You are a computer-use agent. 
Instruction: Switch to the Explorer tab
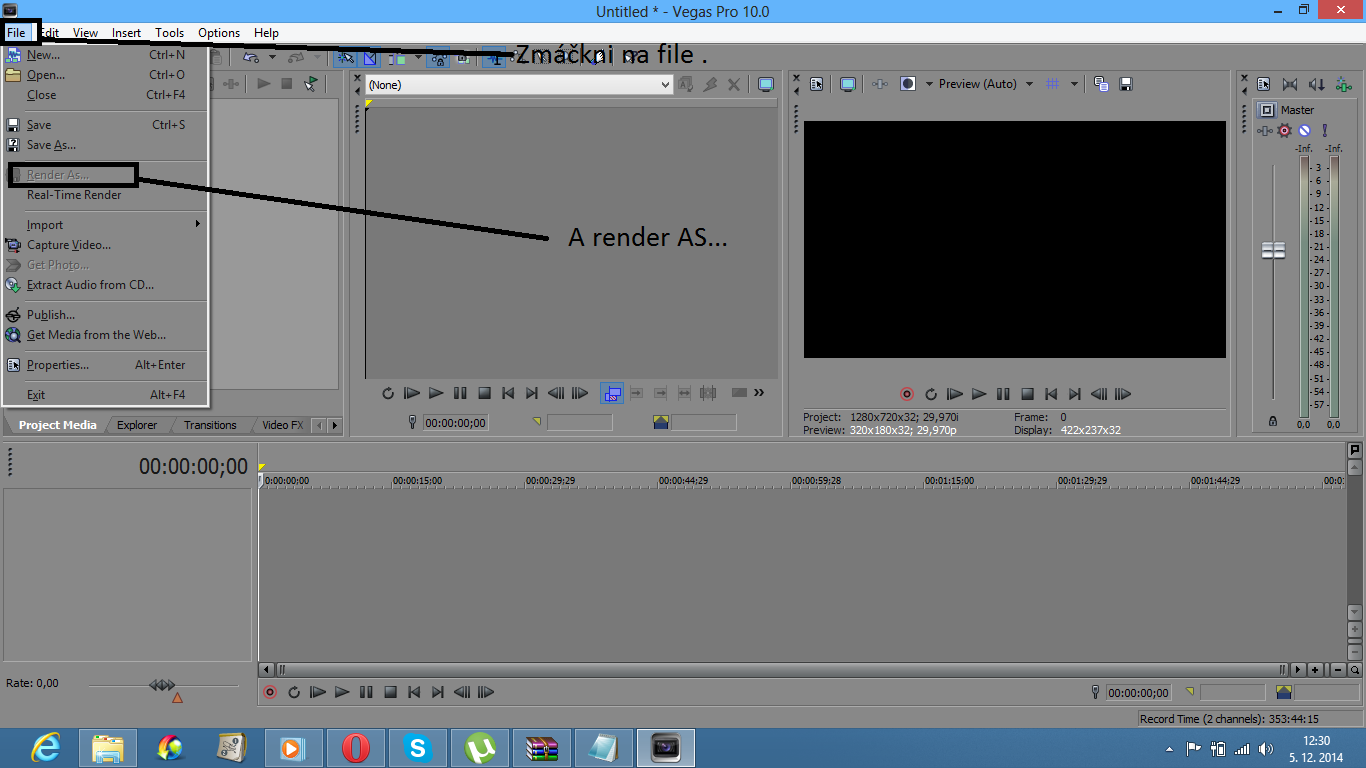[137, 425]
